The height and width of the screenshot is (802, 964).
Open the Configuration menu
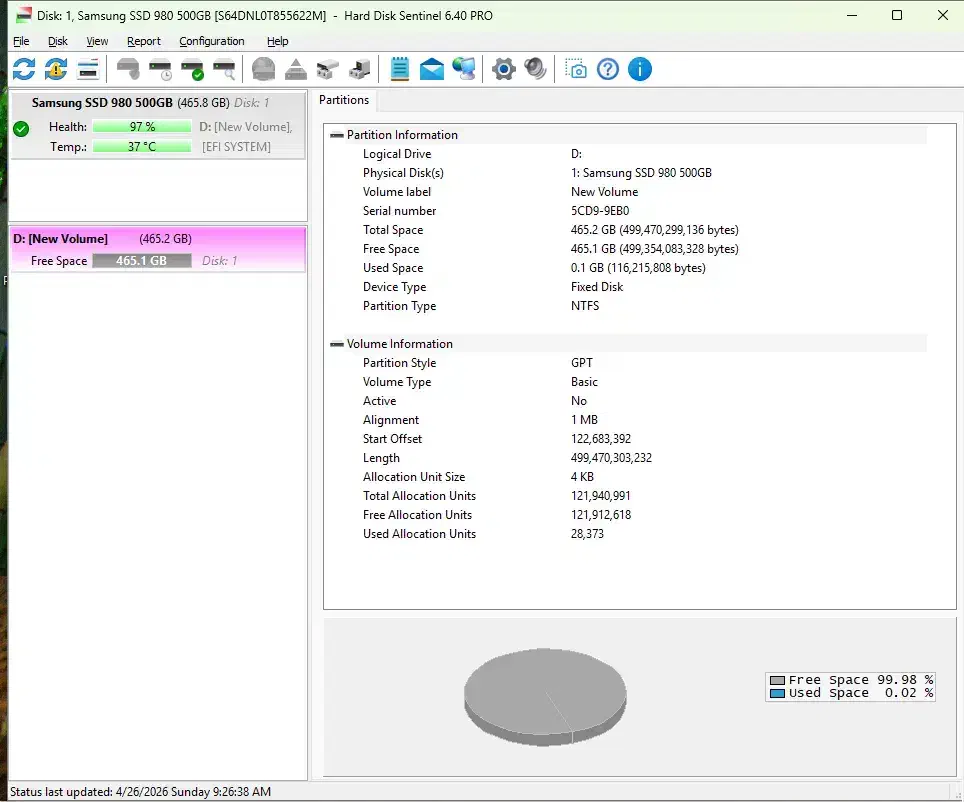tap(211, 41)
